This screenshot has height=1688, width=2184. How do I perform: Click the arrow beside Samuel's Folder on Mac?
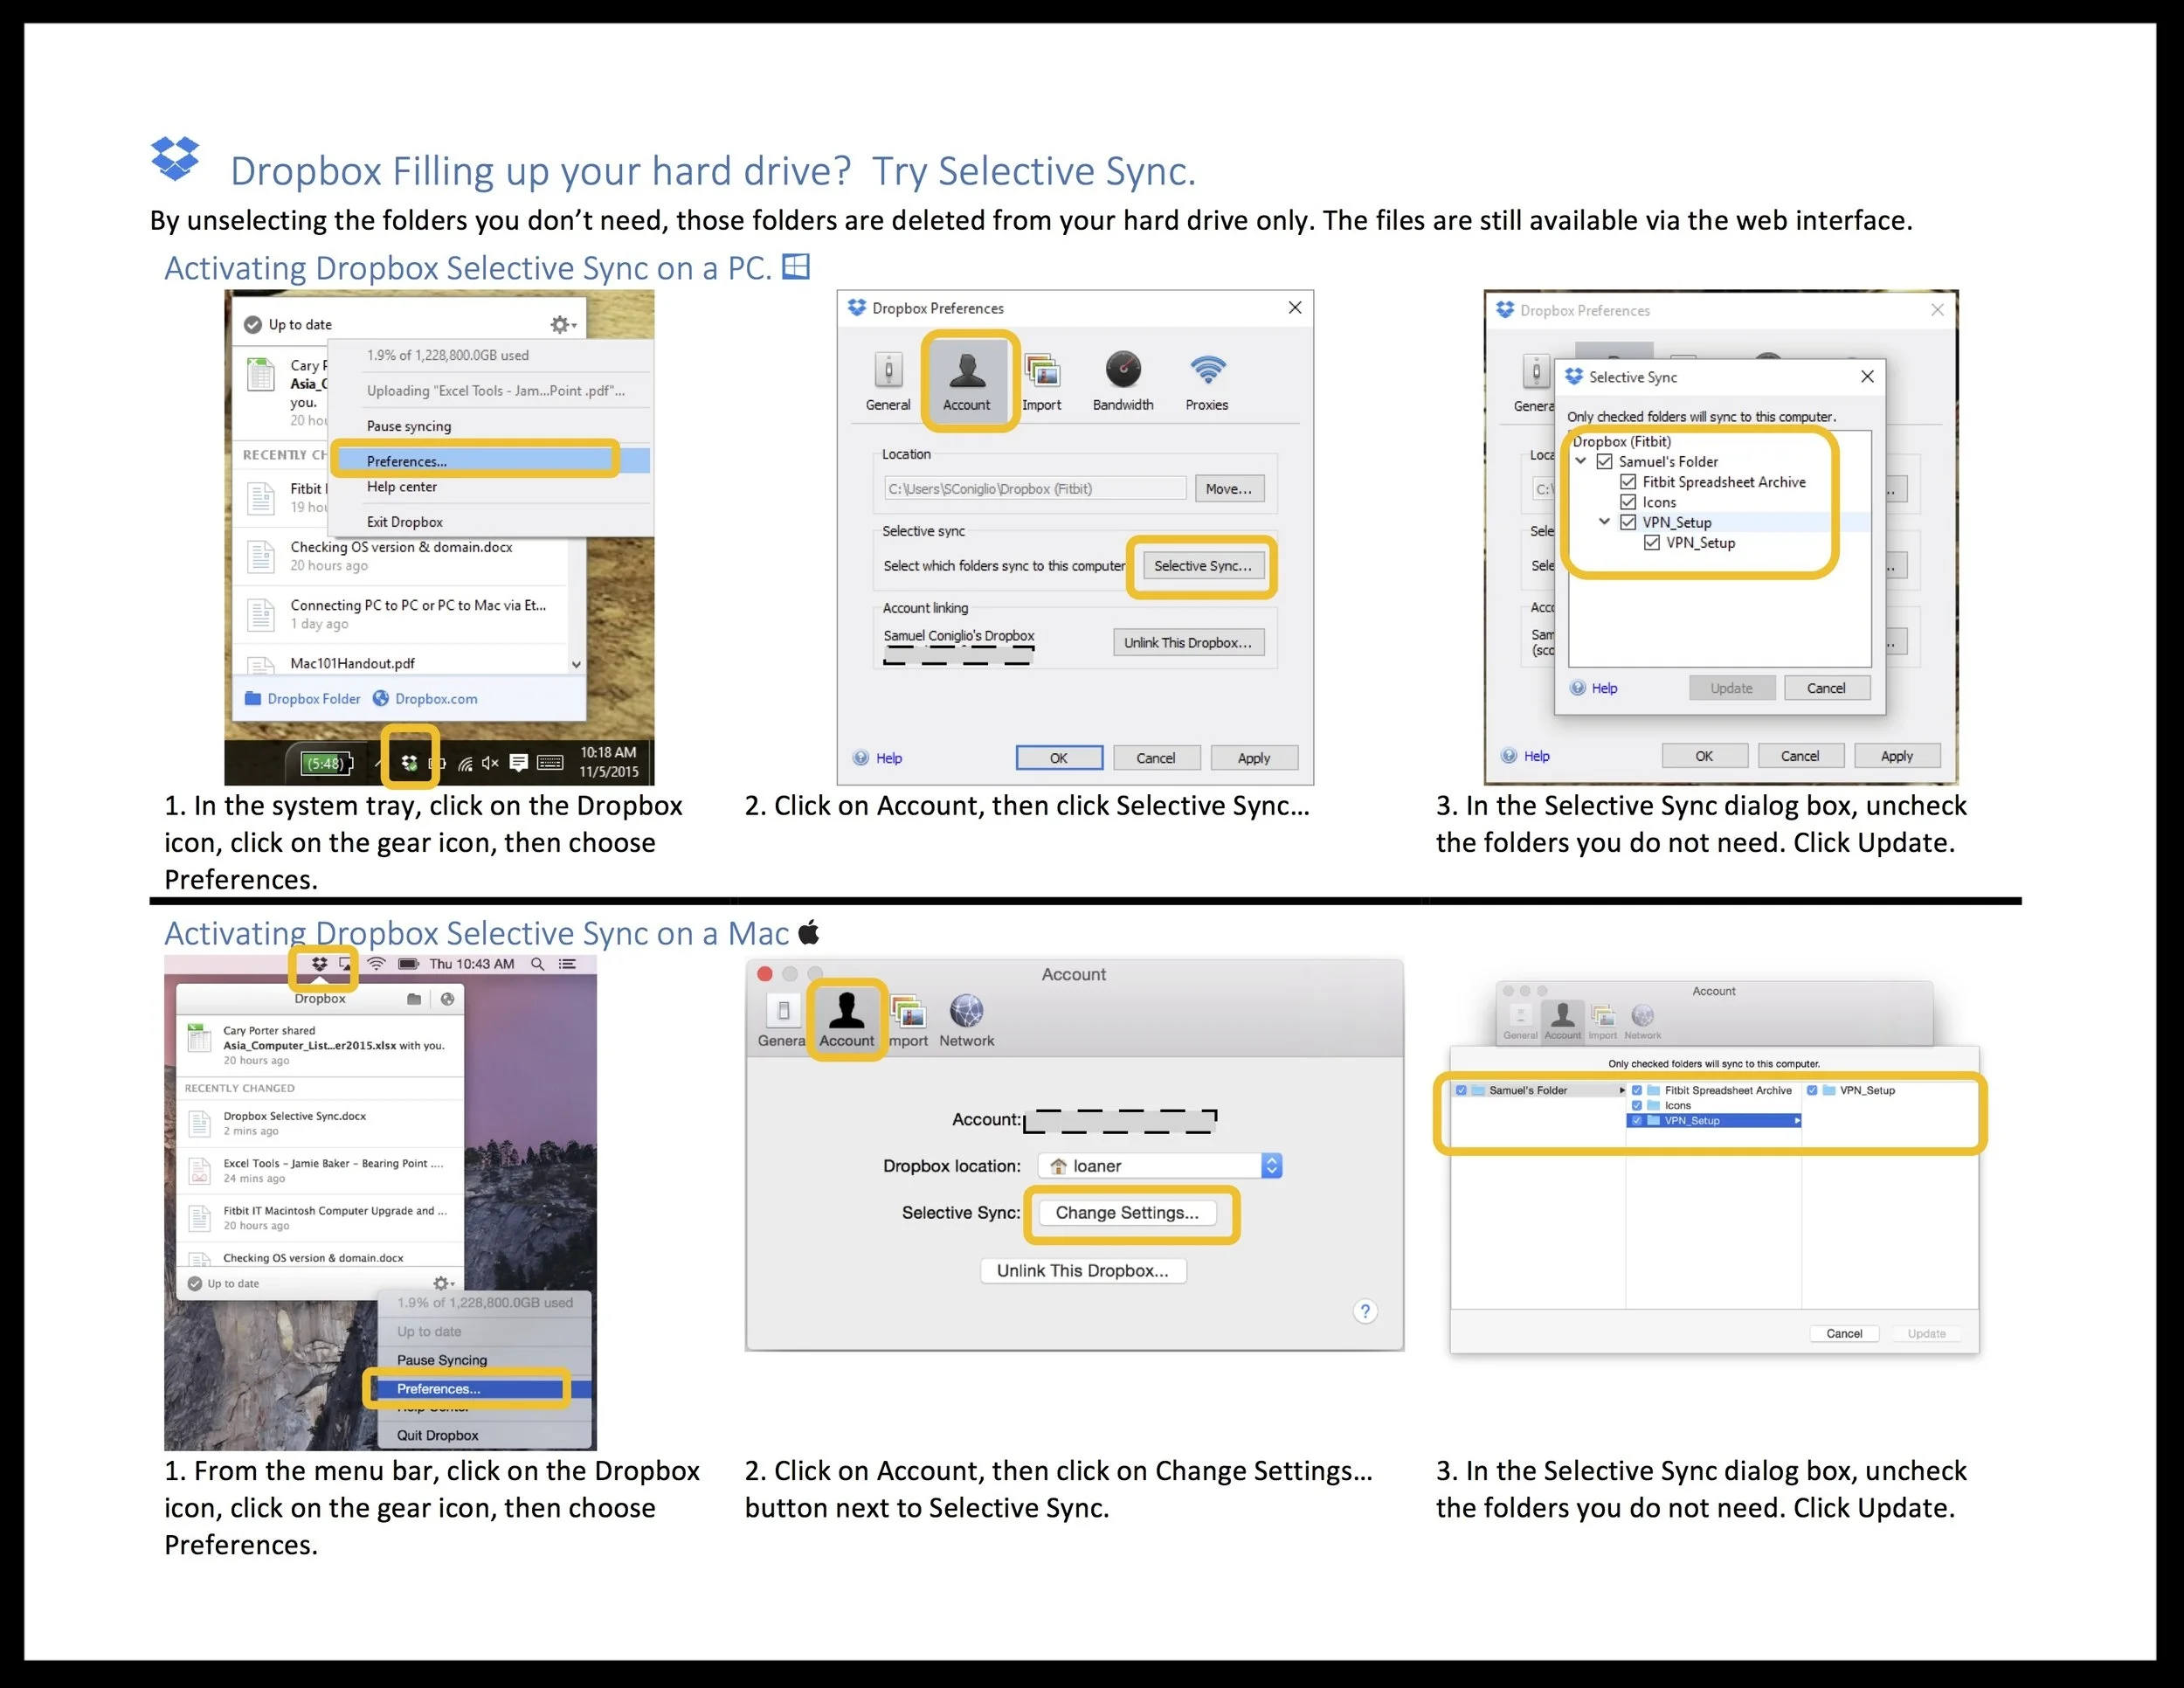pos(1622,1090)
